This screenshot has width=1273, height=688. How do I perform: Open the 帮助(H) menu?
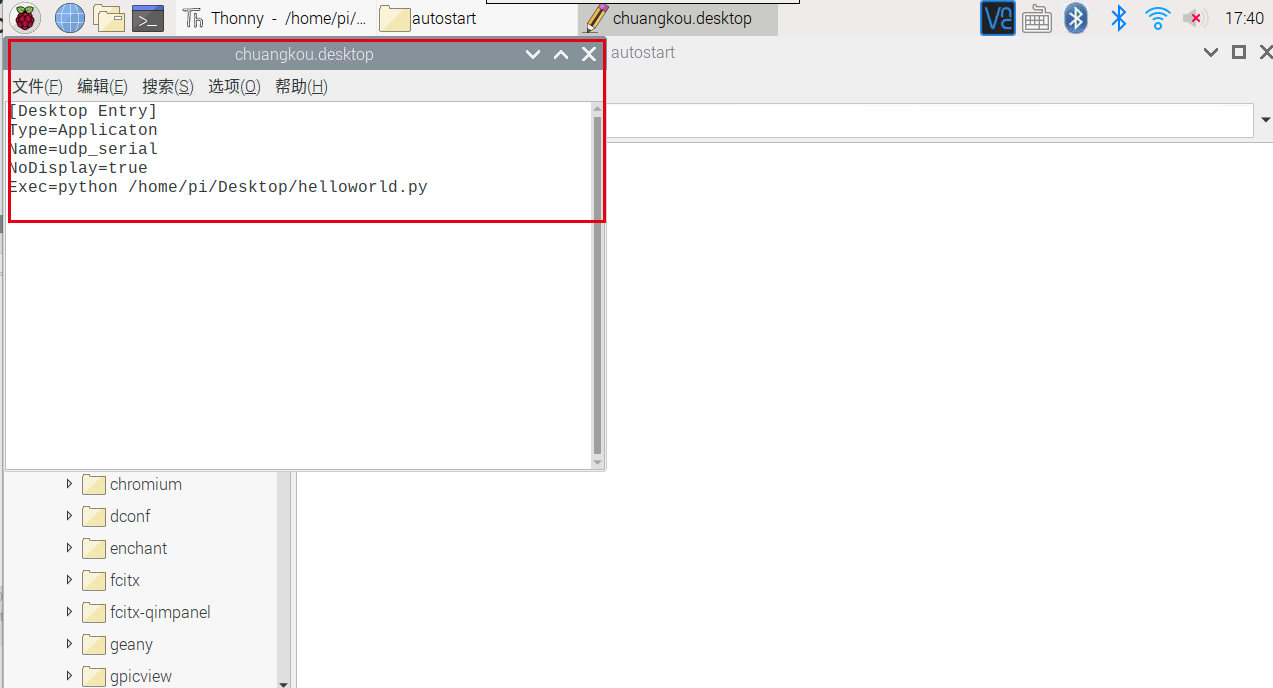click(x=301, y=87)
